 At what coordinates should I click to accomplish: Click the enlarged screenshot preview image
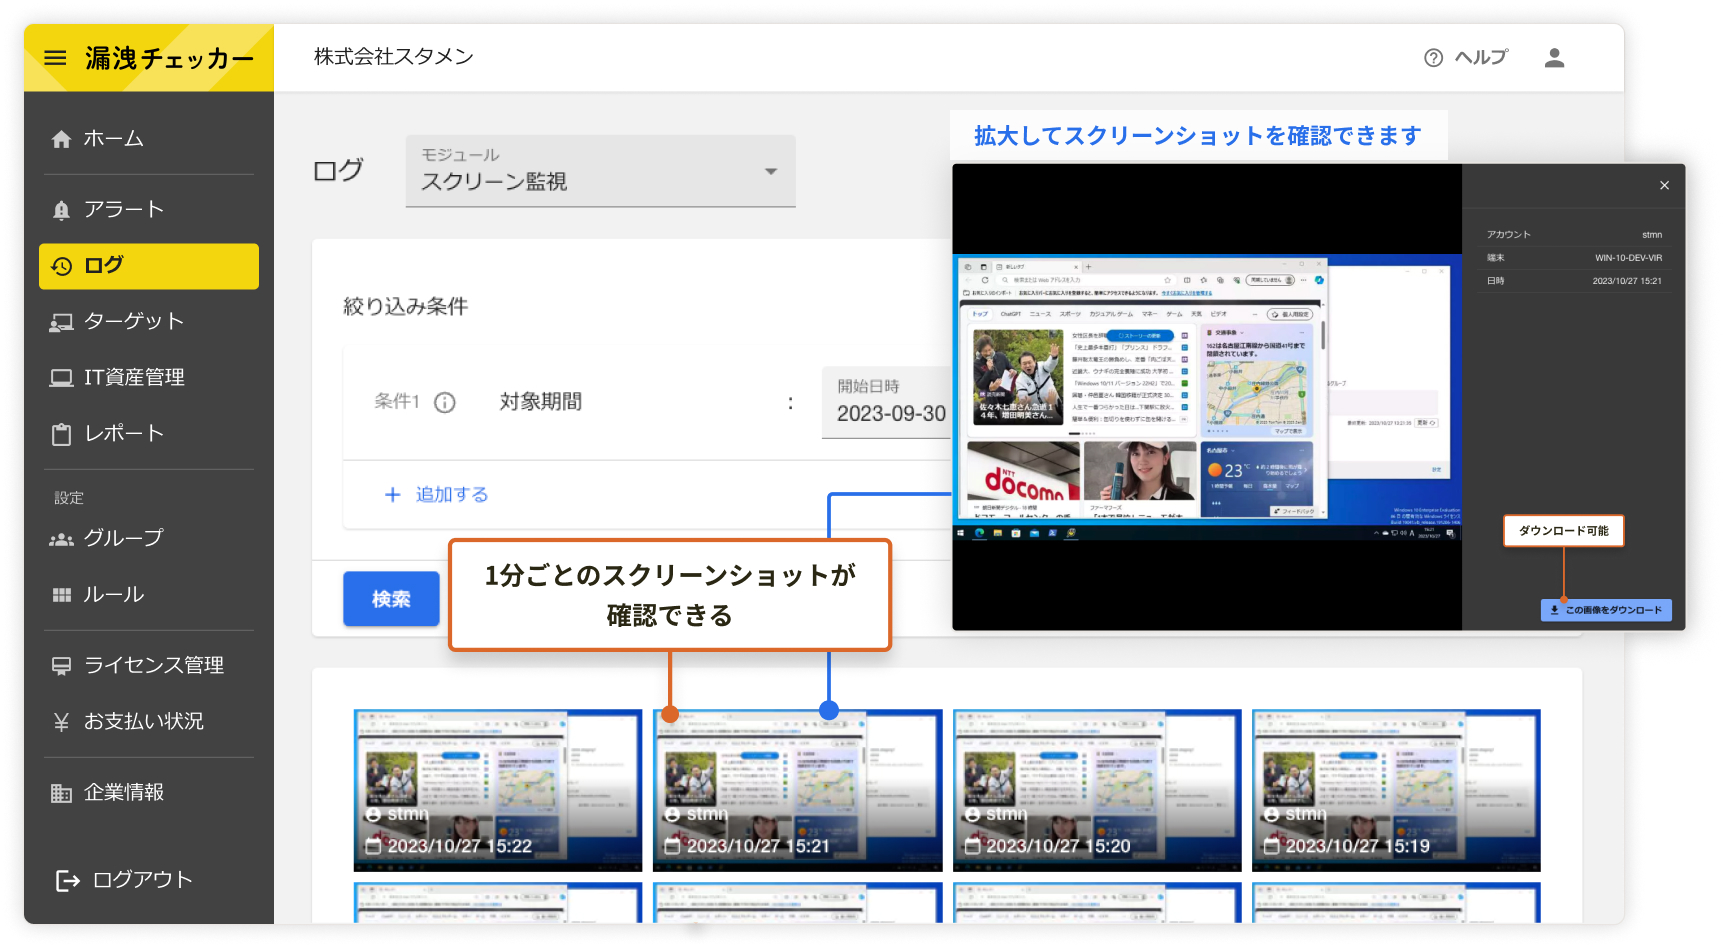(x=1207, y=398)
